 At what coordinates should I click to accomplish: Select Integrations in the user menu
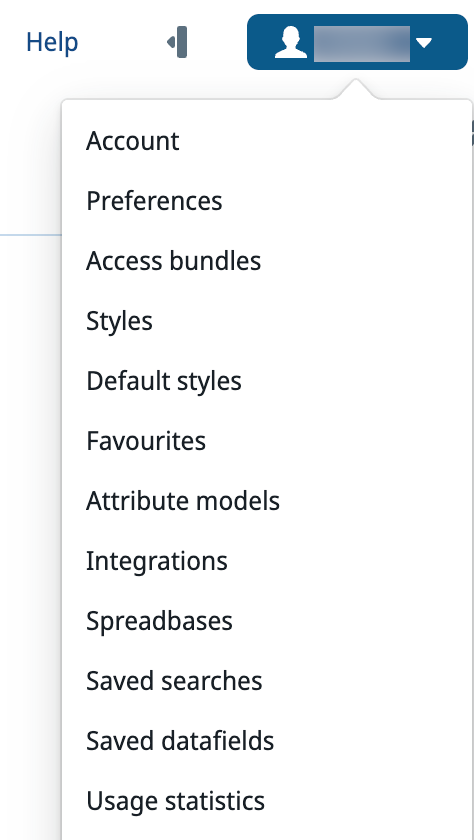157,561
